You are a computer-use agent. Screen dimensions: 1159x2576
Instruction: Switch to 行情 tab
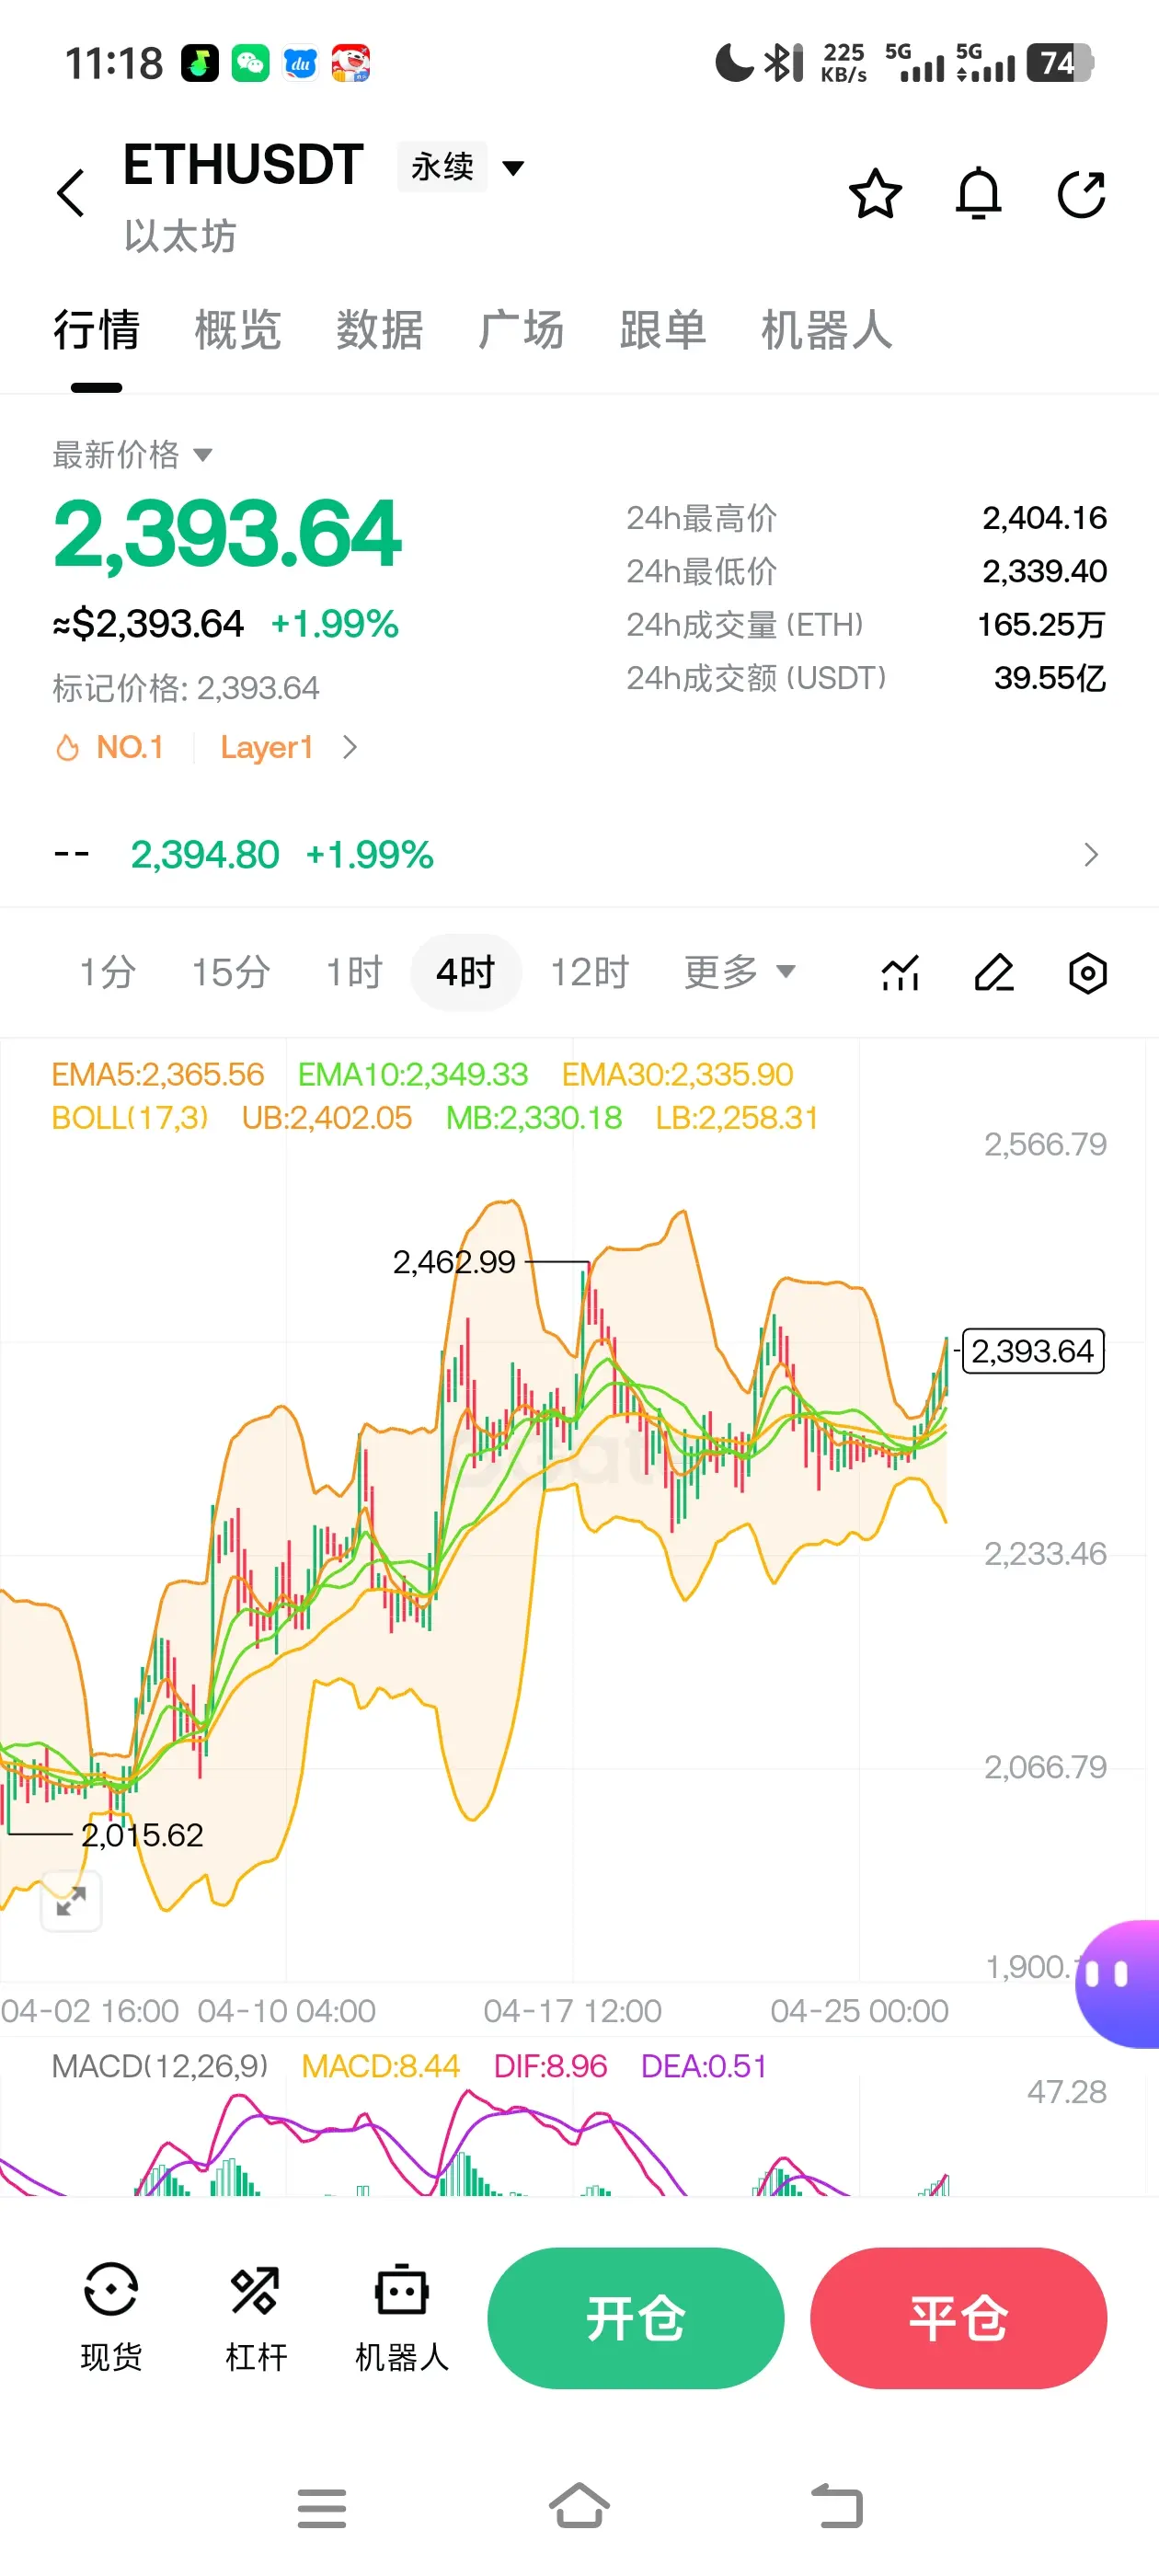coord(96,331)
